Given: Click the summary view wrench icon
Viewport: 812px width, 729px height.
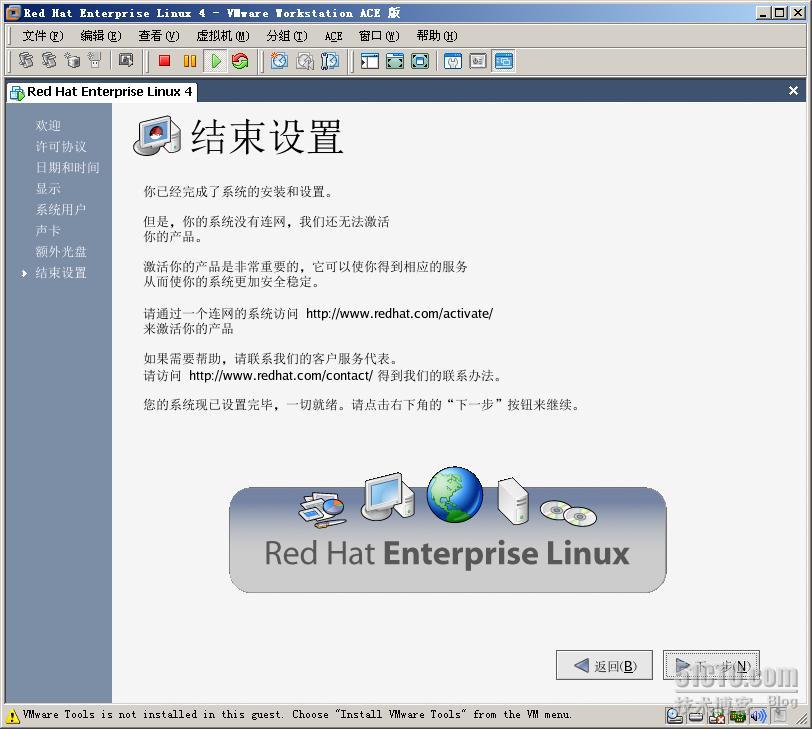Looking at the screenshot, I should pos(453,61).
